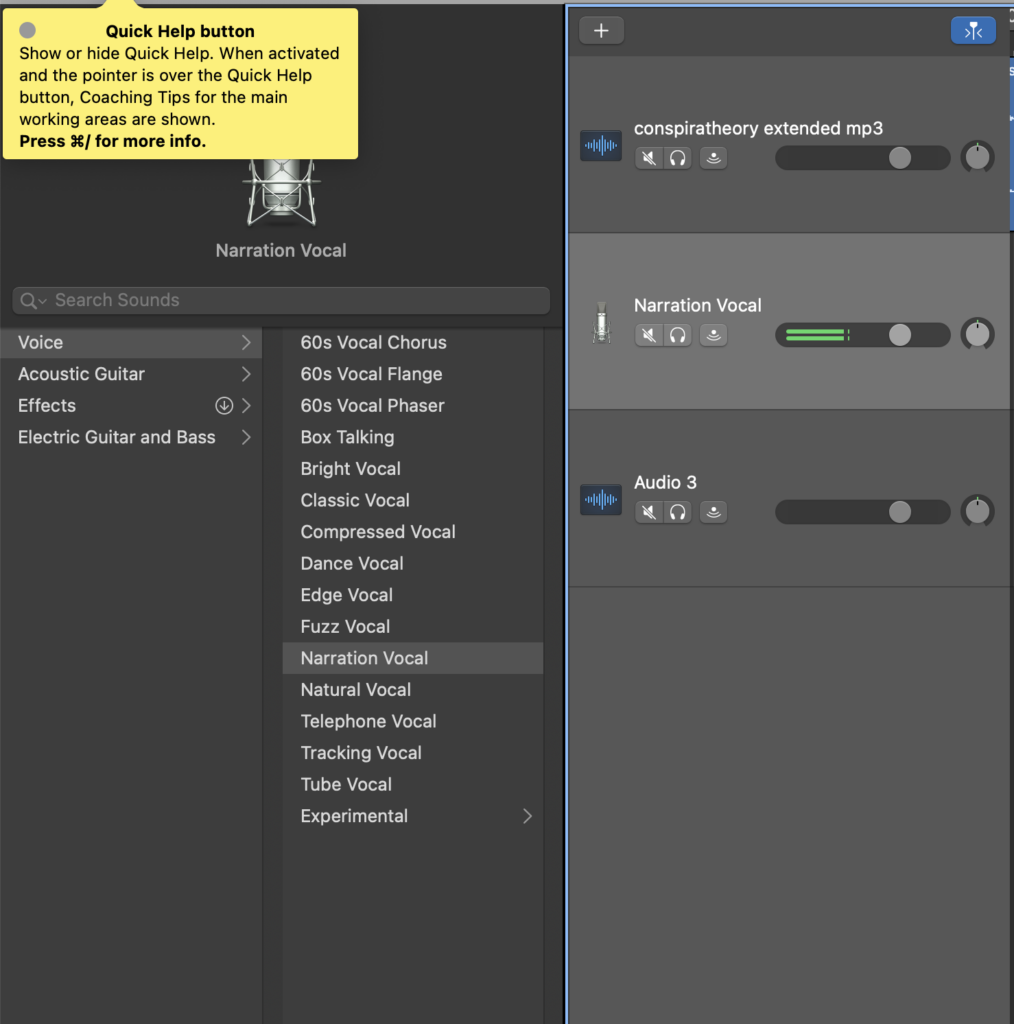This screenshot has width=1014, height=1024.
Task: Expand the Effects category chevron
Action: tap(246, 406)
